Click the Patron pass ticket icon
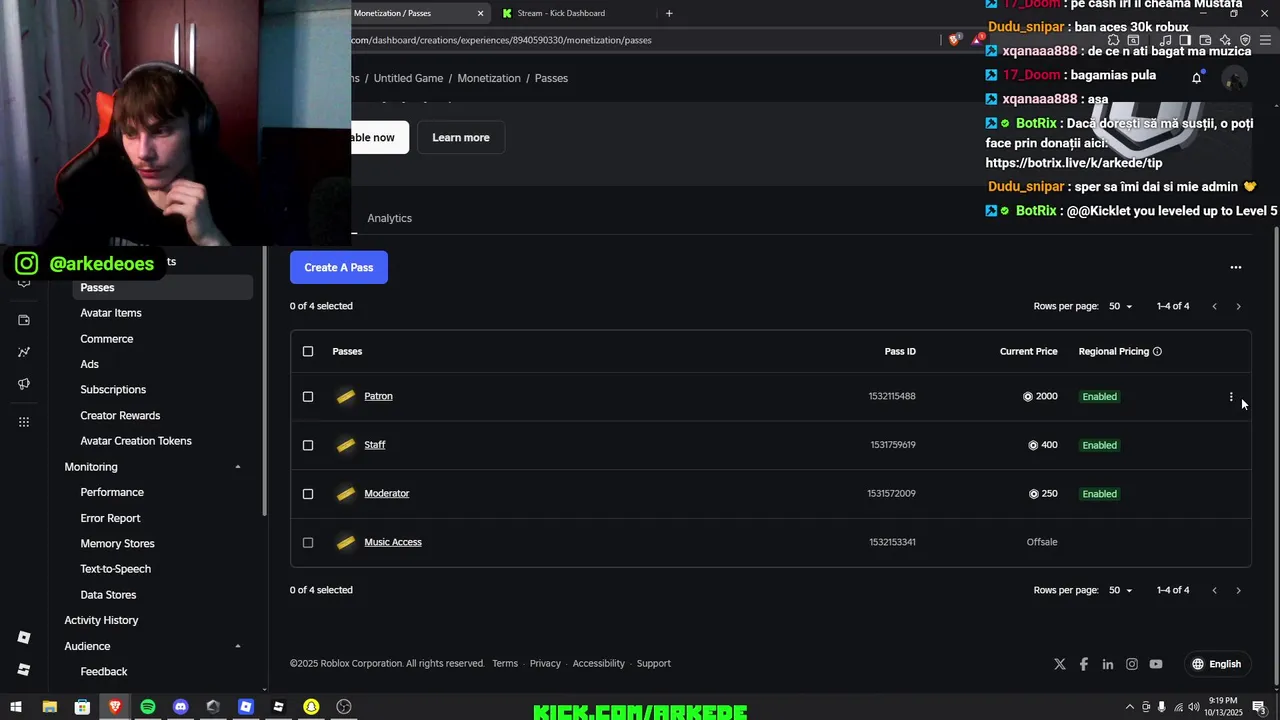 (x=346, y=397)
